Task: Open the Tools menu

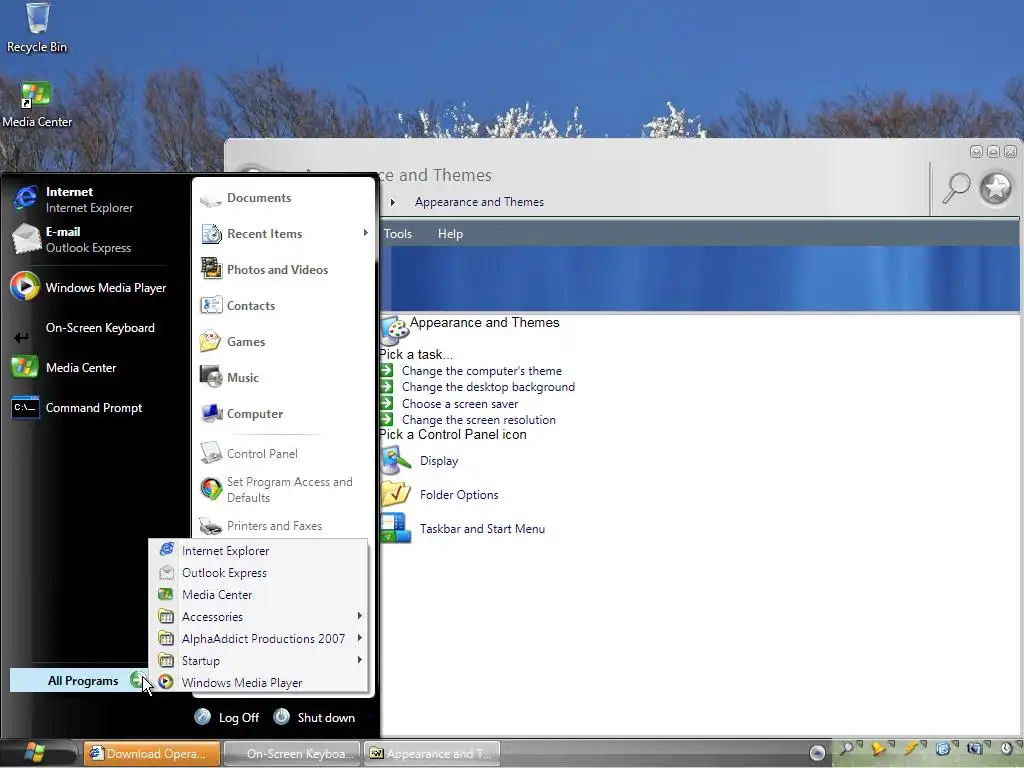Action: point(398,234)
